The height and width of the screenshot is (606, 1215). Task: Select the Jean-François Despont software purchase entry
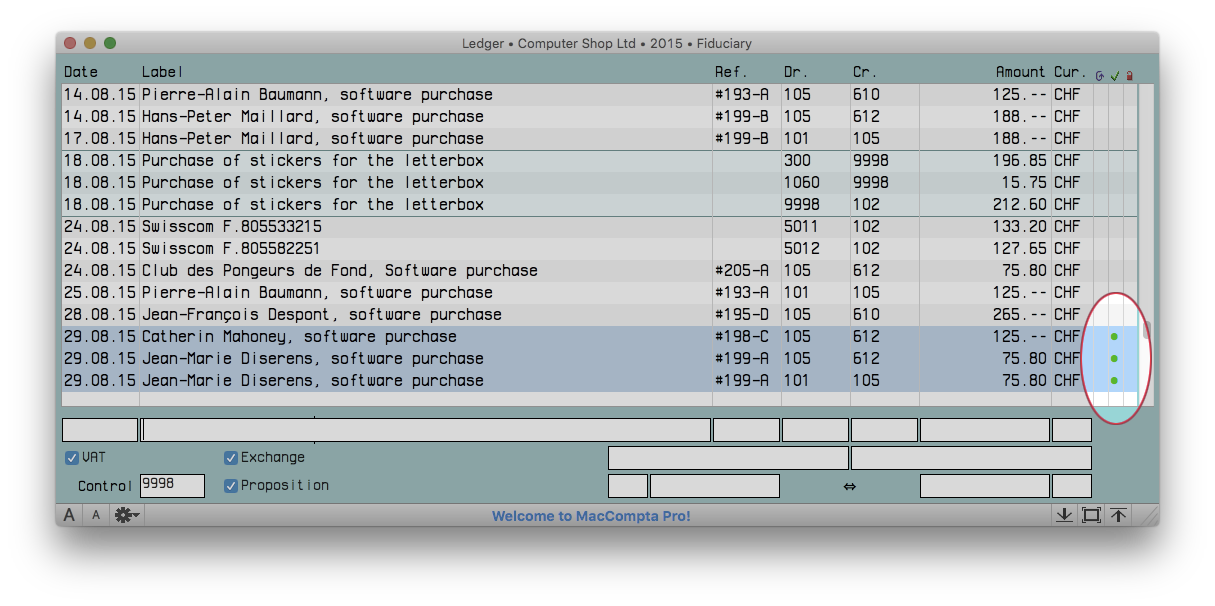[322, 315]
